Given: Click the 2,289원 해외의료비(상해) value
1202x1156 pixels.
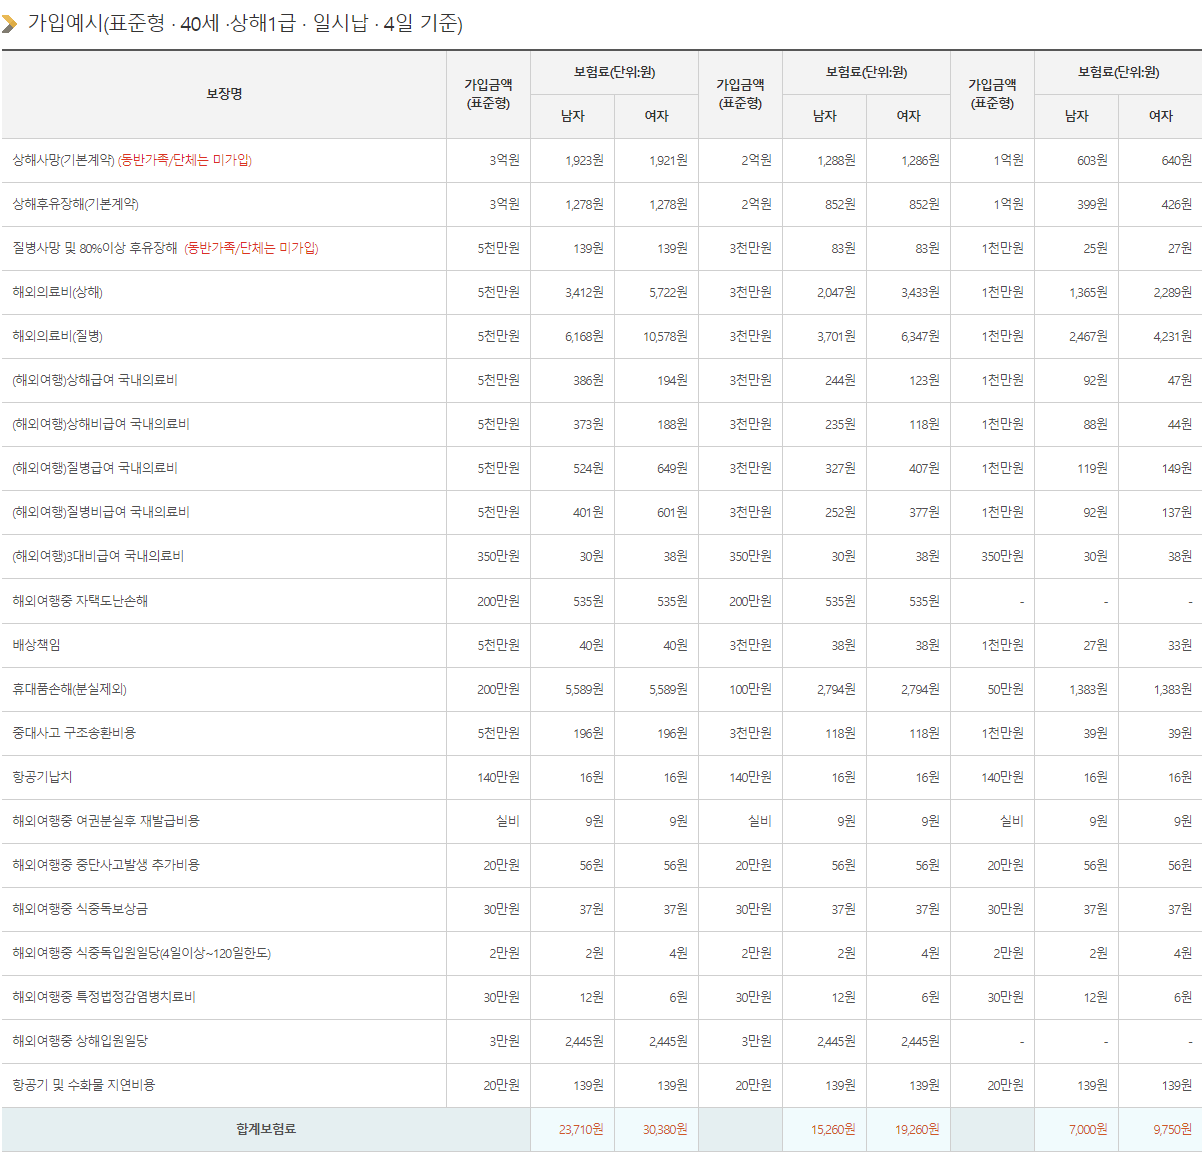Looking at the screenshot, I should pos(1172,292).
